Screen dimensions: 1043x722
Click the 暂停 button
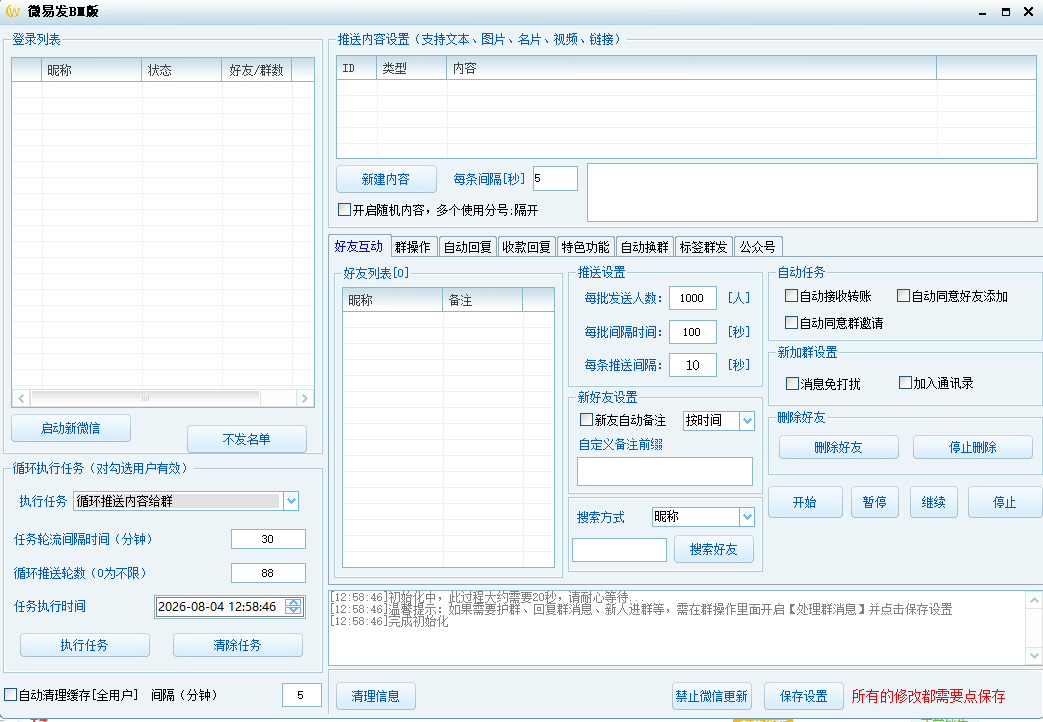click(x=875, y=502)
